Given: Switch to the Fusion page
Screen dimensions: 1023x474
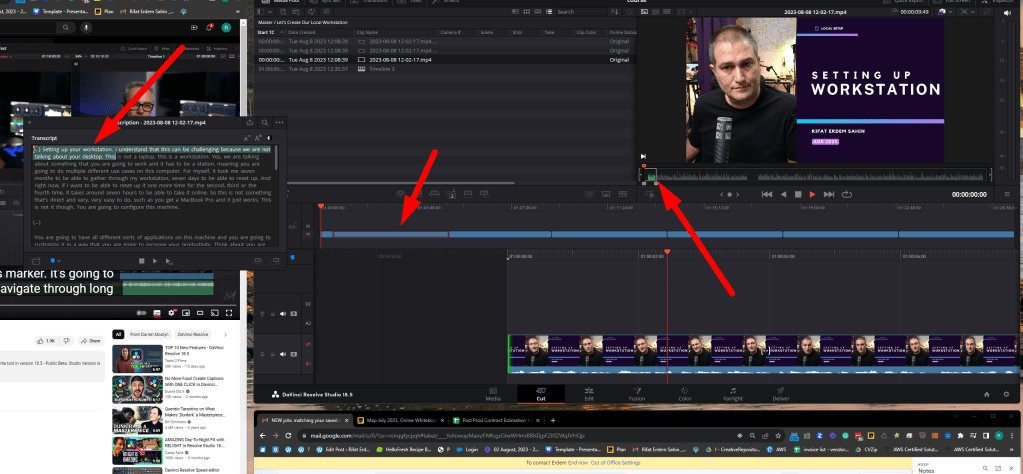Looking at the screenshot, I should 637,394.
